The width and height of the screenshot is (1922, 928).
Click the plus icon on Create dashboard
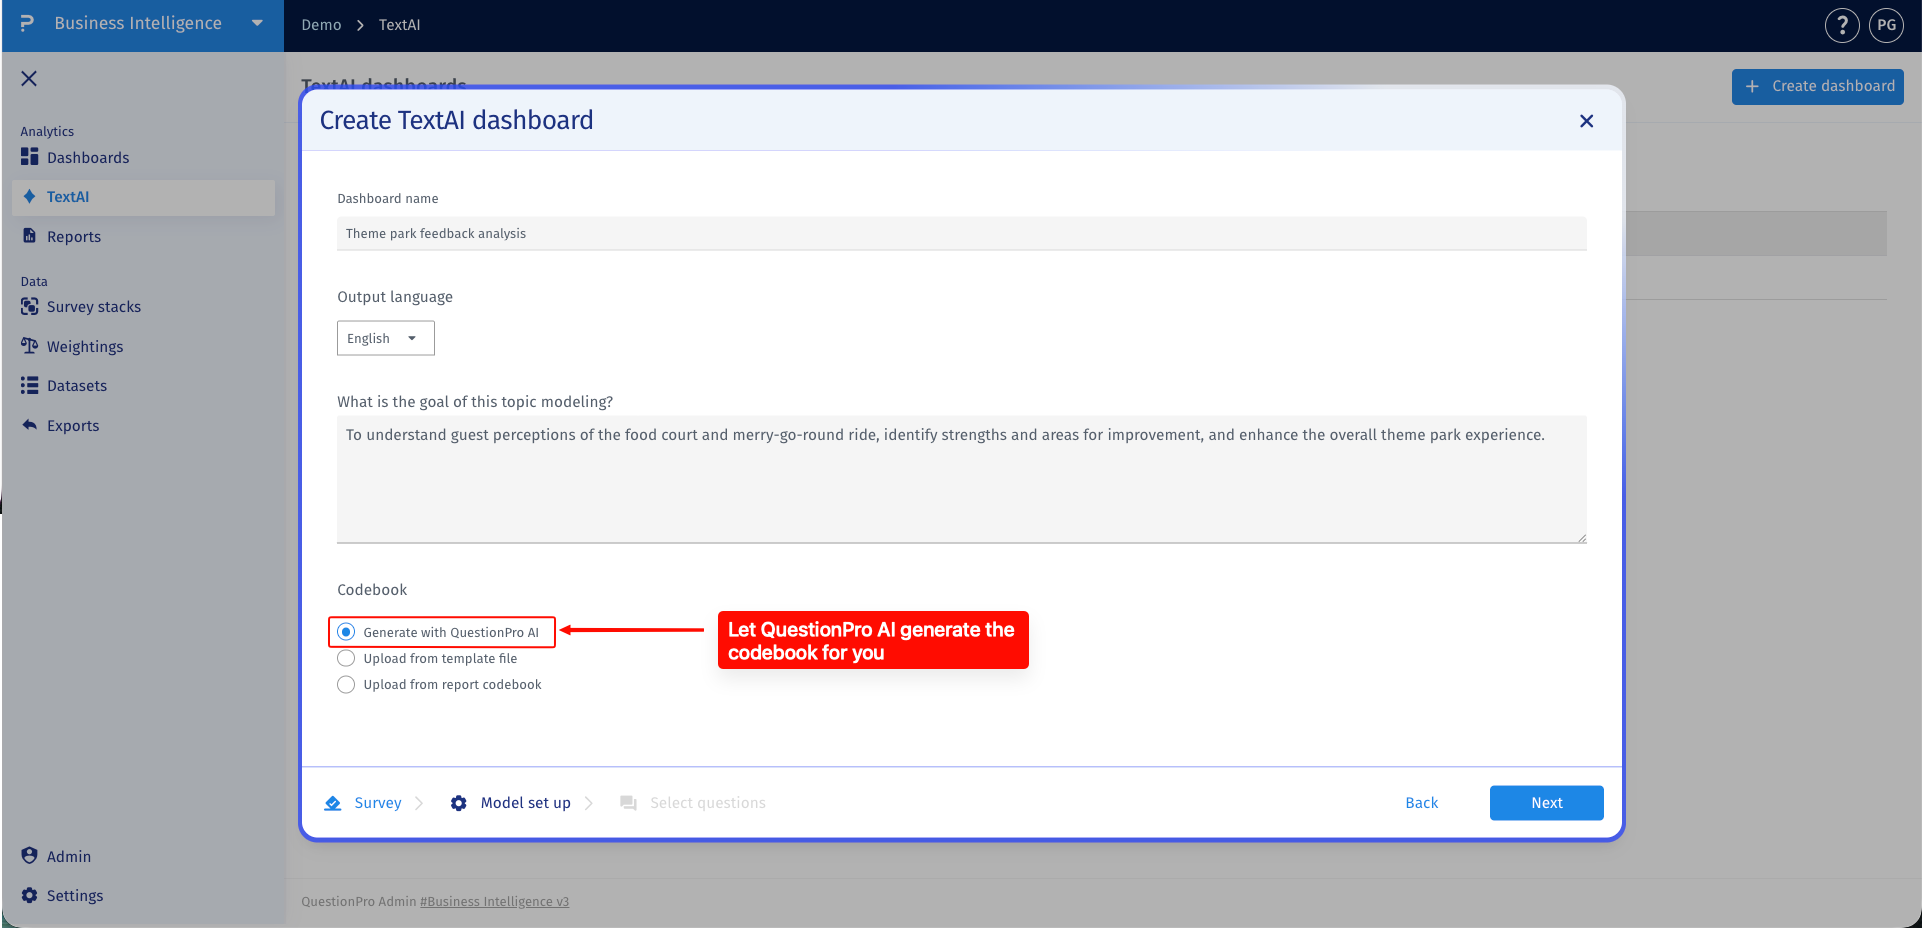tap(1752, 87)
